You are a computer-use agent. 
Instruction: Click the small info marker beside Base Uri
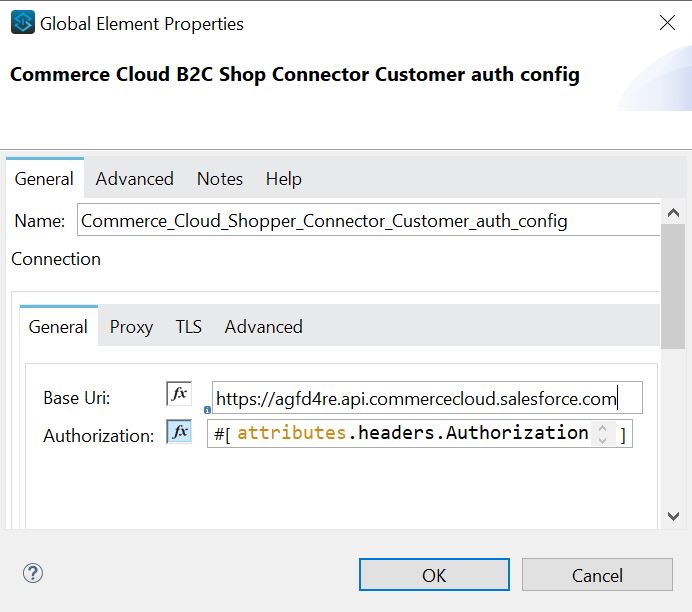pyautogui.click(x=207, y=409)
